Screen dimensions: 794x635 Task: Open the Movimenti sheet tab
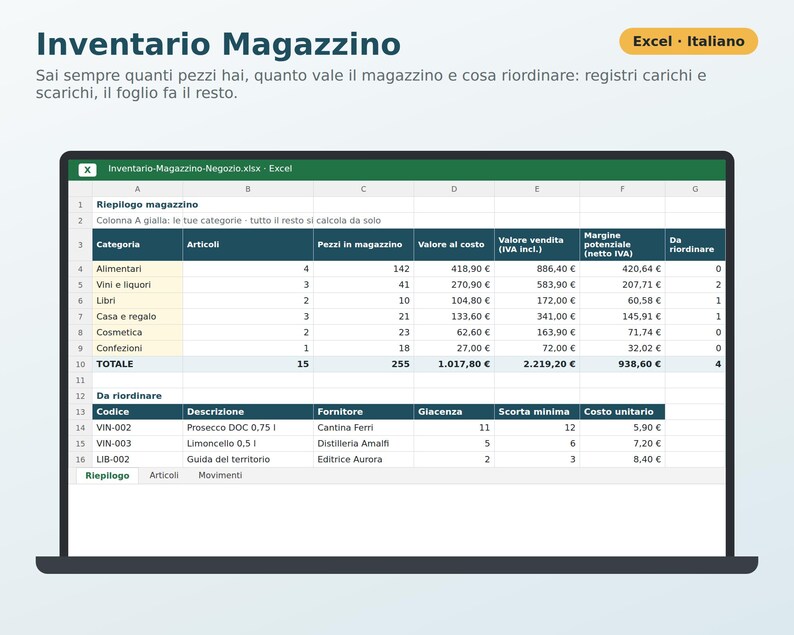pos(220,475)
